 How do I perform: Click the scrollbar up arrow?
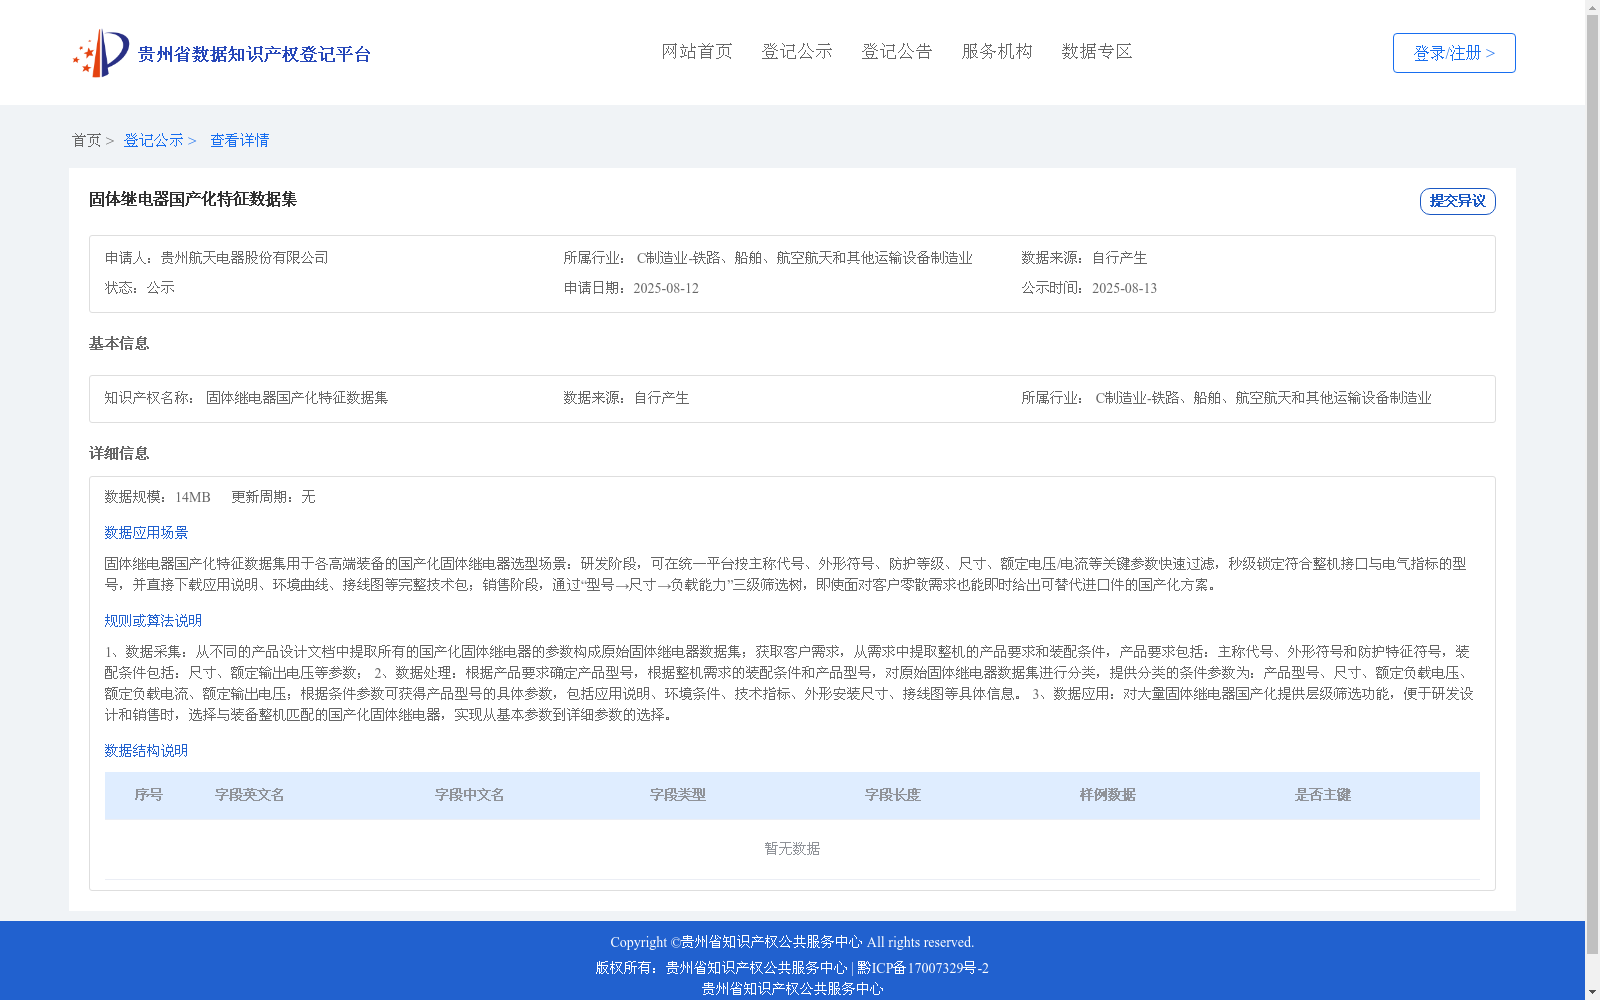1592,8
